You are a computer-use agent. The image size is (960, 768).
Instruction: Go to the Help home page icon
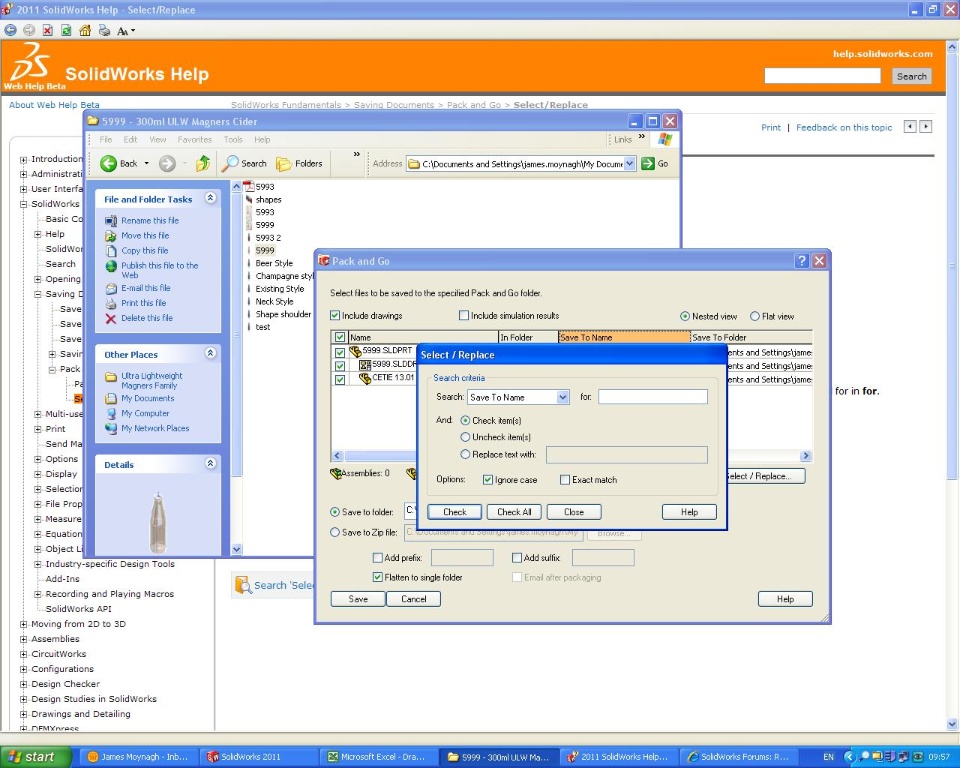point(85,30)
